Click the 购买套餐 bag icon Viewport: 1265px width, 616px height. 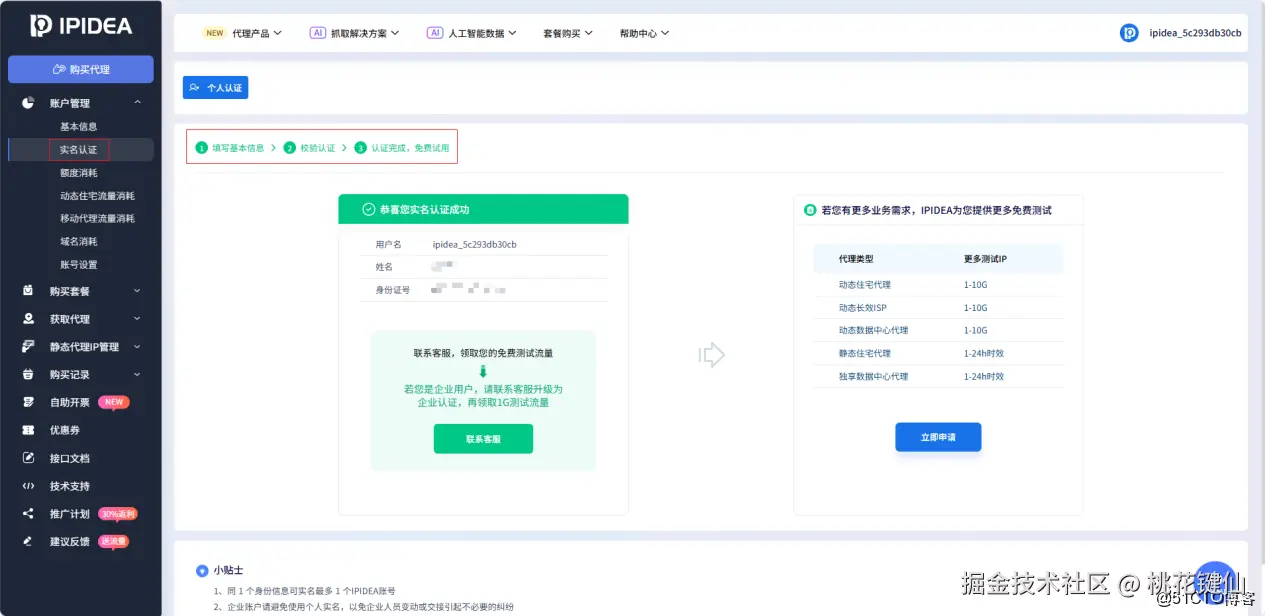coord(28,291)
